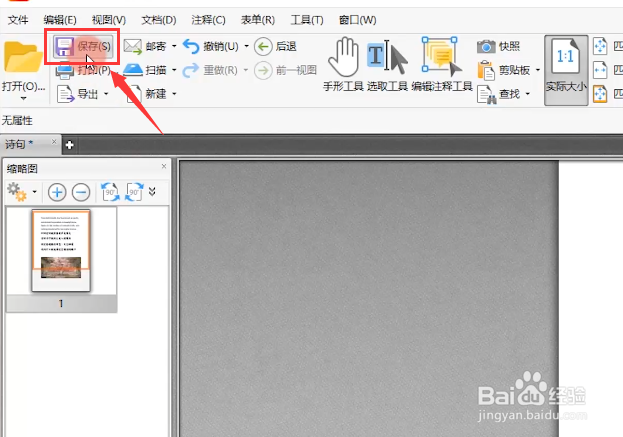Click the 查找 search icon
Screen dimensions: 623x437
coord(487,95)
